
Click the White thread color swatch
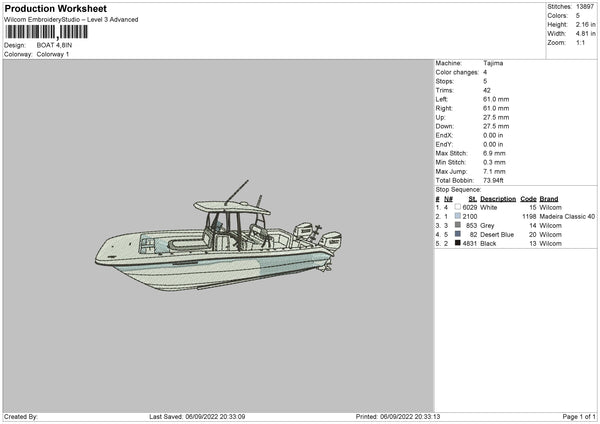click(x=457, y=207)
